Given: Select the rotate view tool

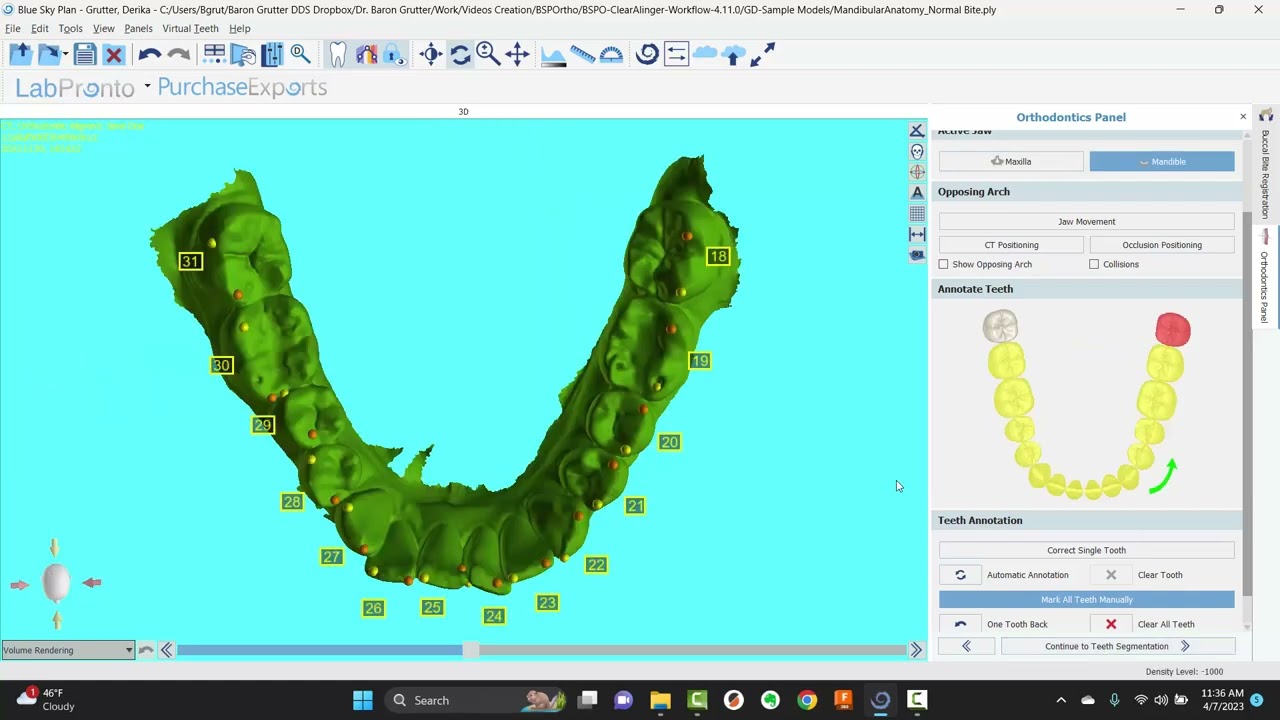Looking at the screenshot, I should (460, 54).
